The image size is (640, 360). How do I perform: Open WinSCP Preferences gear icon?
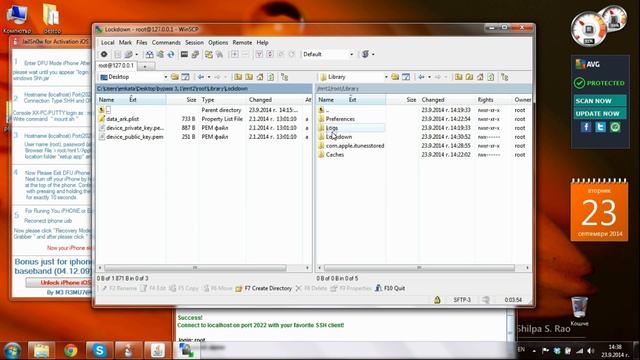104,54
